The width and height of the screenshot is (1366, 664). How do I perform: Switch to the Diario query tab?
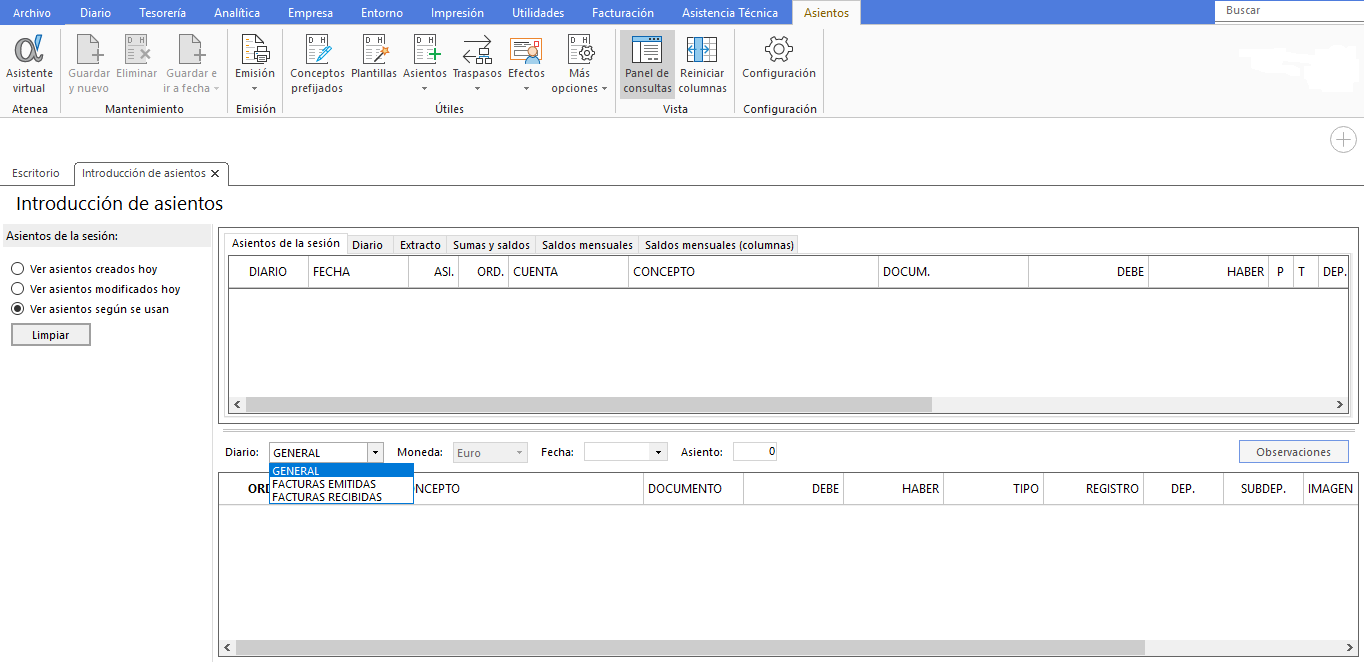point(367,245)
